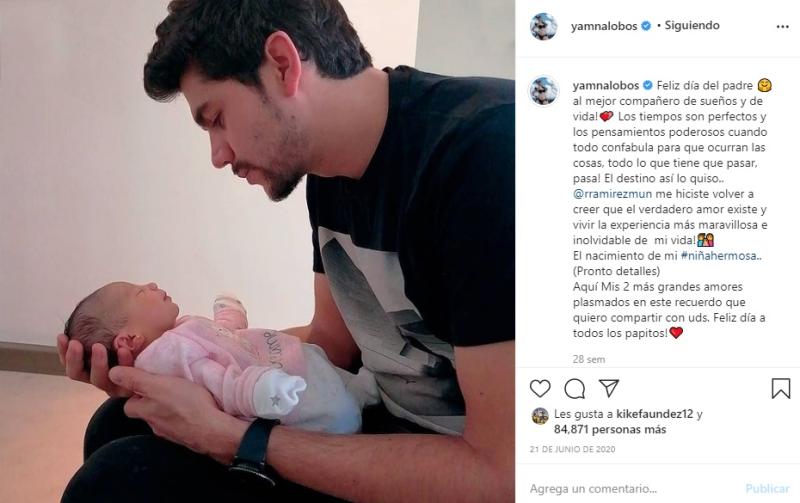Open the kikefaundez12 profile link
800x503 pixels.
coord(655,414)
